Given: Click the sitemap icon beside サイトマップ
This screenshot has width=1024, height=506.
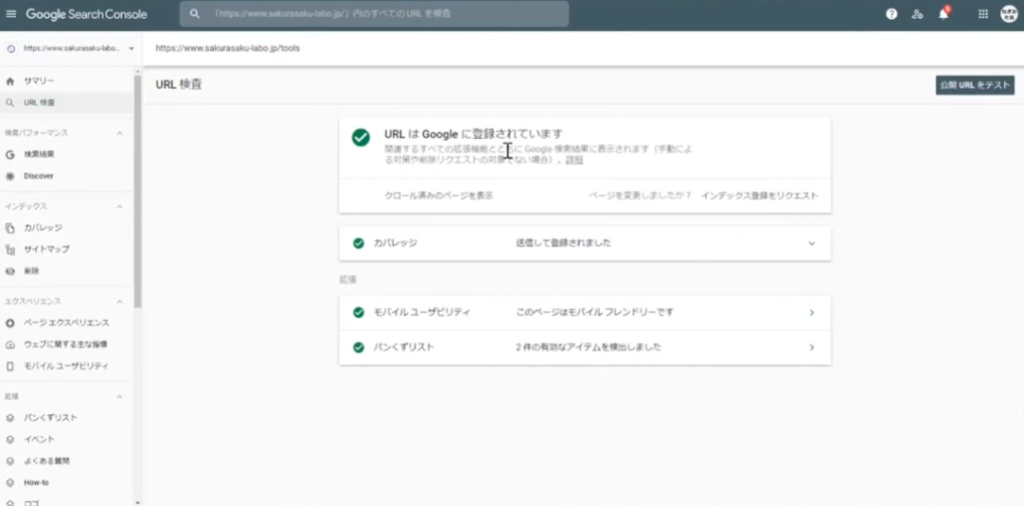Looking at the screenshot, I should [10, 249].
